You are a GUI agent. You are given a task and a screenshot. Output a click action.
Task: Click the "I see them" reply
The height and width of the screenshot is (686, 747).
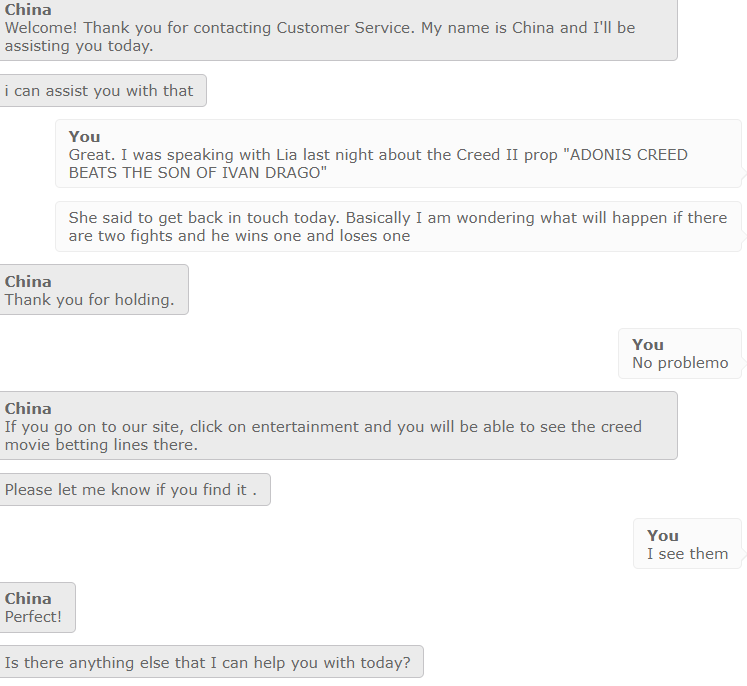(687, 544)
